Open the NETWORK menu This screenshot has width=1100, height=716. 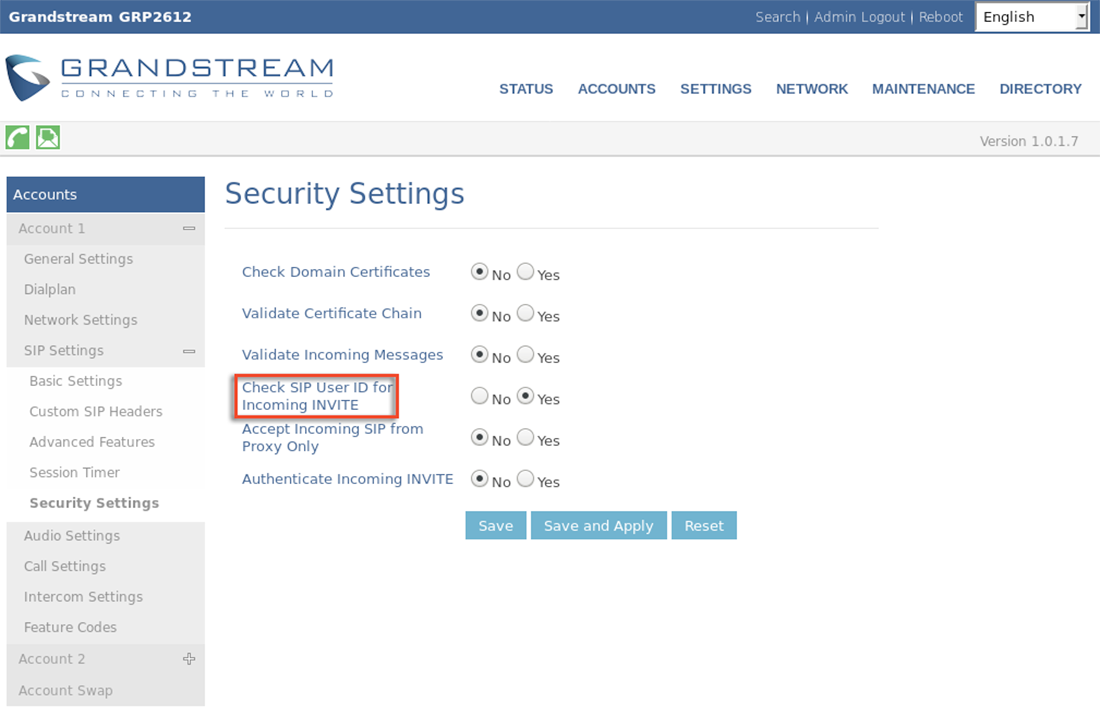tap(812, 89)
